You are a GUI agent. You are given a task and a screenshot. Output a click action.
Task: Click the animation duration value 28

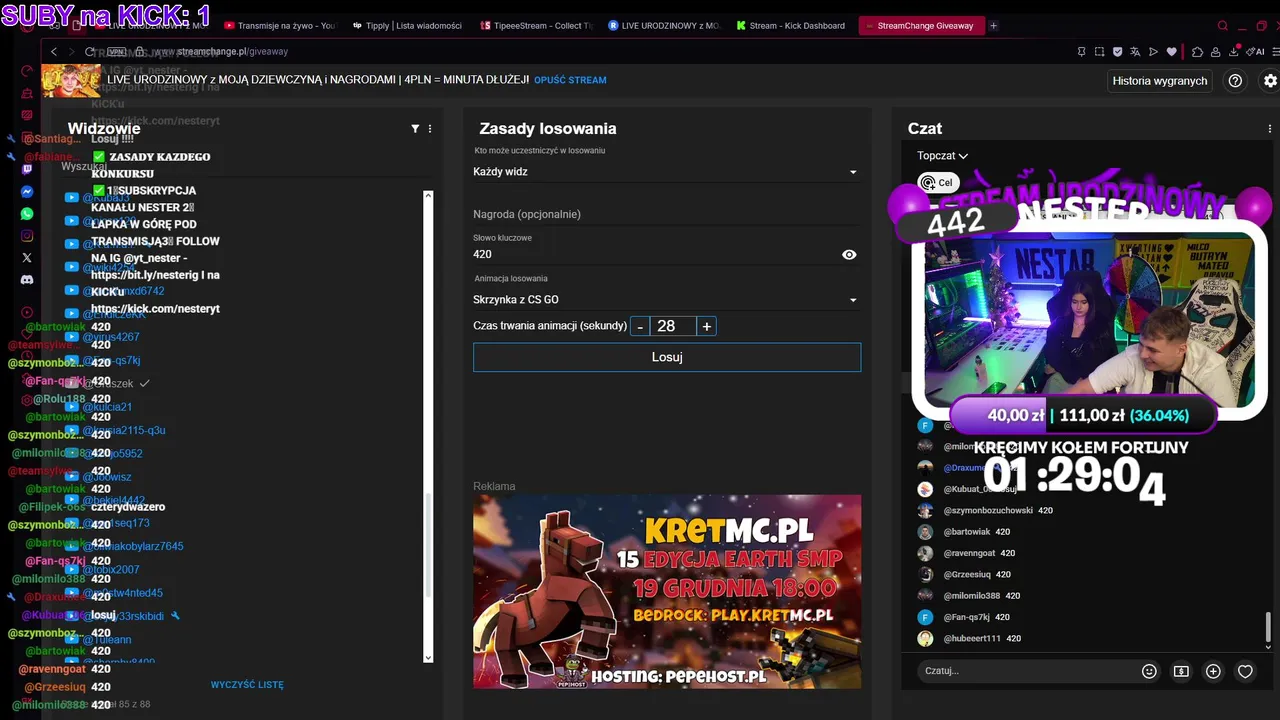click(673, 327)
